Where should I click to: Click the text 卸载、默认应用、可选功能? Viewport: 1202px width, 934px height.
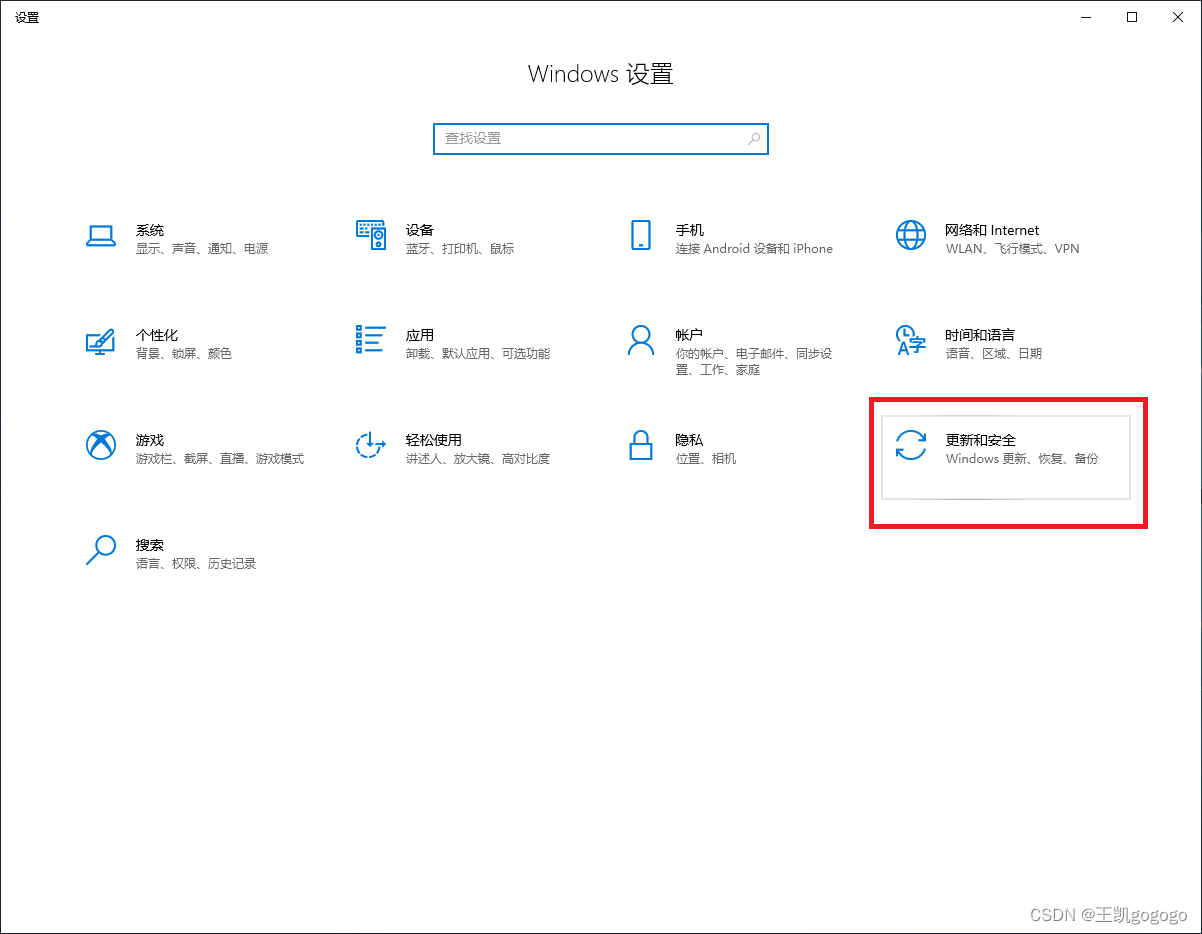pyautogui.click(x=478, y=354)
